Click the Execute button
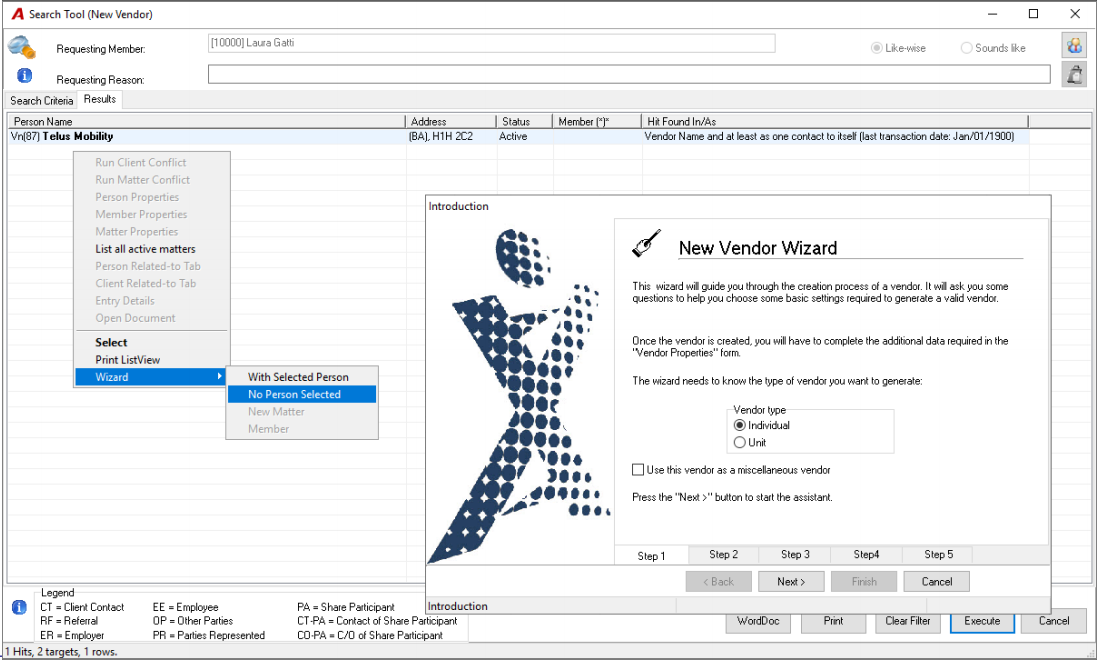The width and height of the screenshot is (1100, 660). 982,621
